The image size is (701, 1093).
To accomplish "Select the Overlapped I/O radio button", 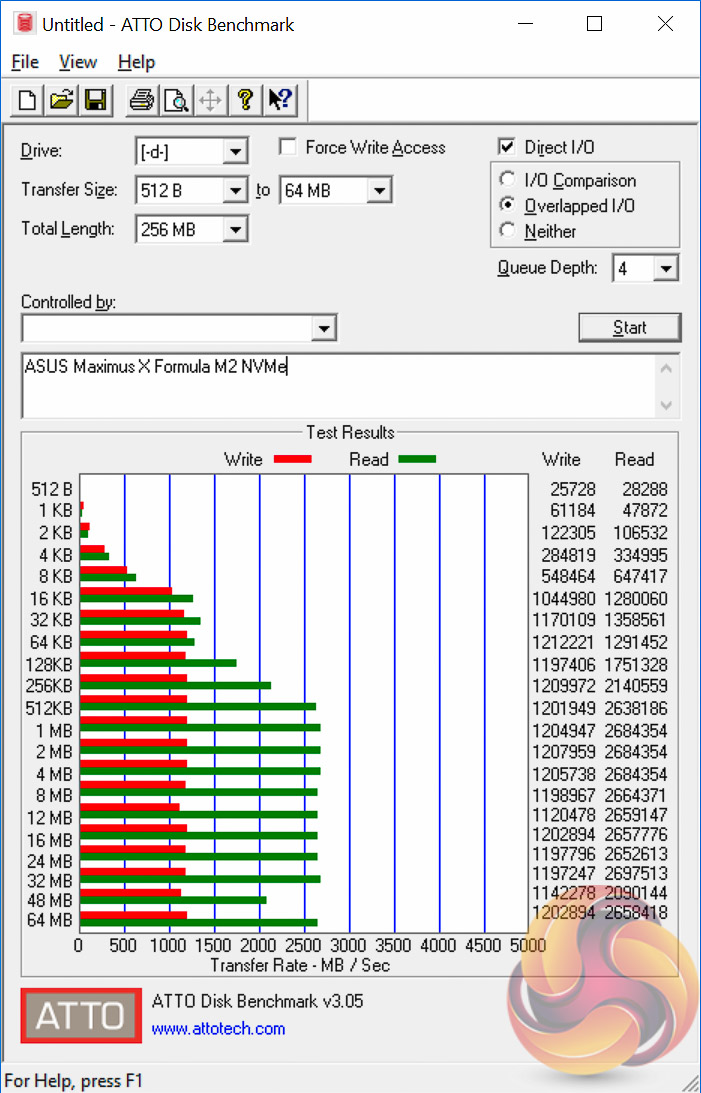I will (x=507, y=205).
